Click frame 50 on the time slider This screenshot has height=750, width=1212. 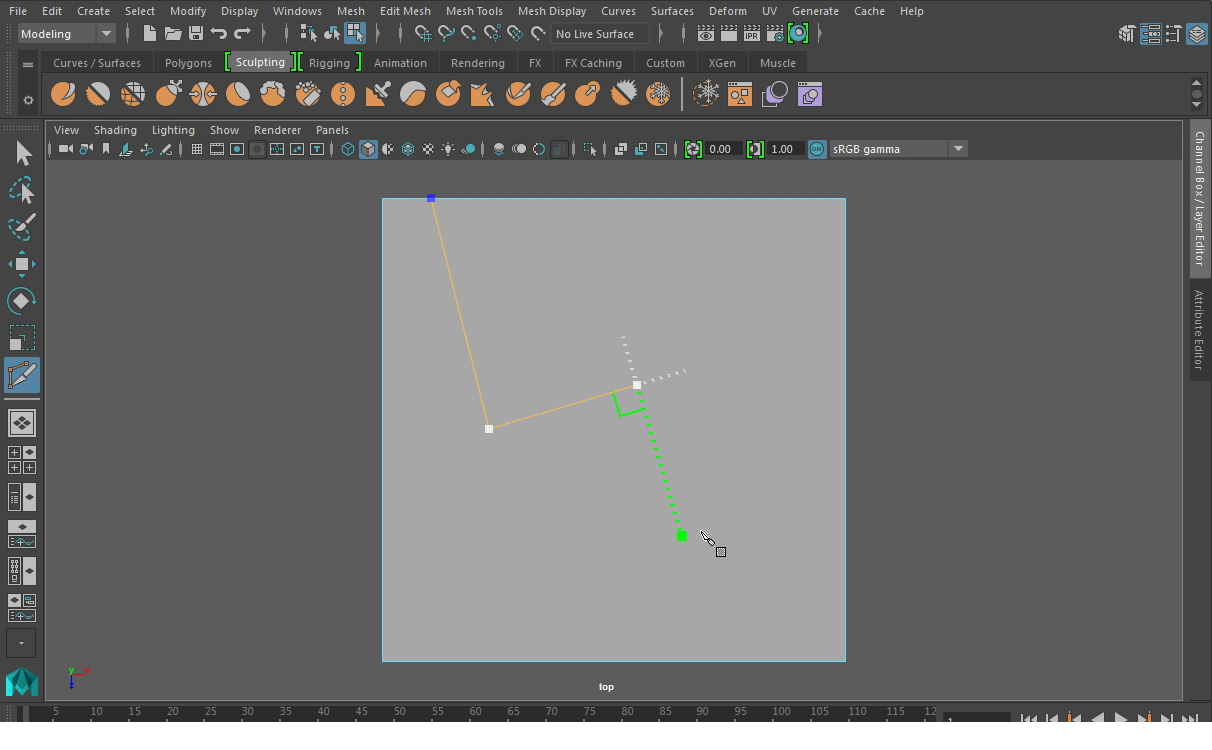pyautogui.click(x=399, y=712)
